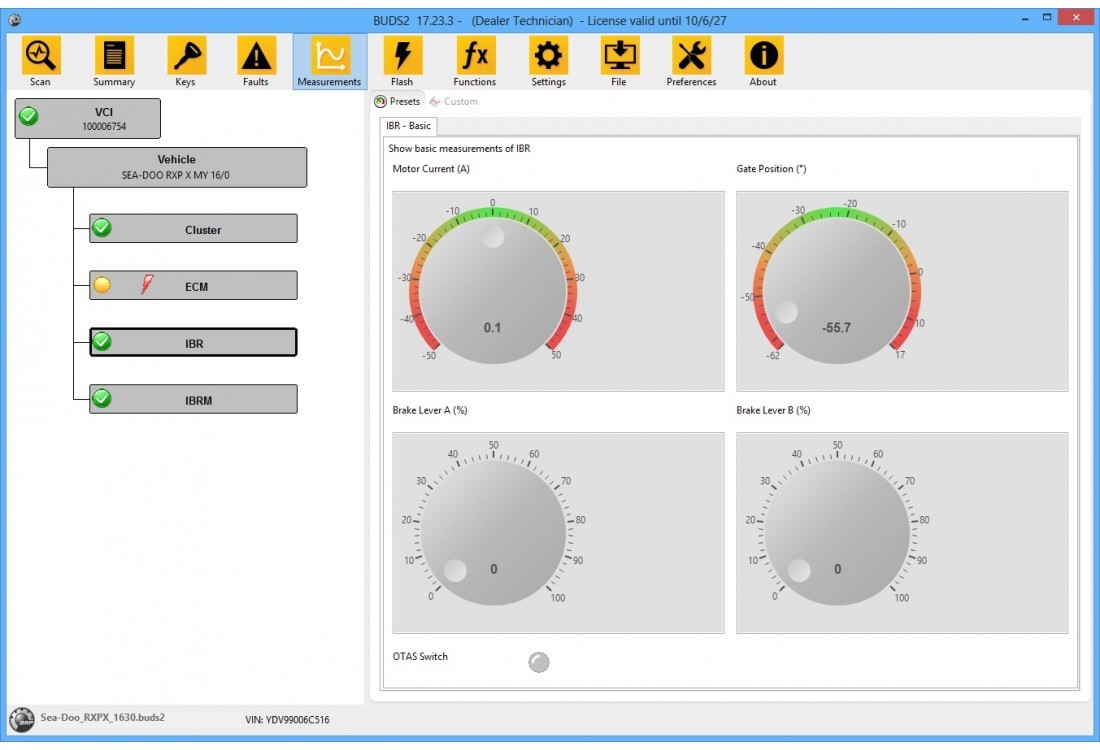Select the IBRM module
The image size is (1100, 750).
point(194,400)
